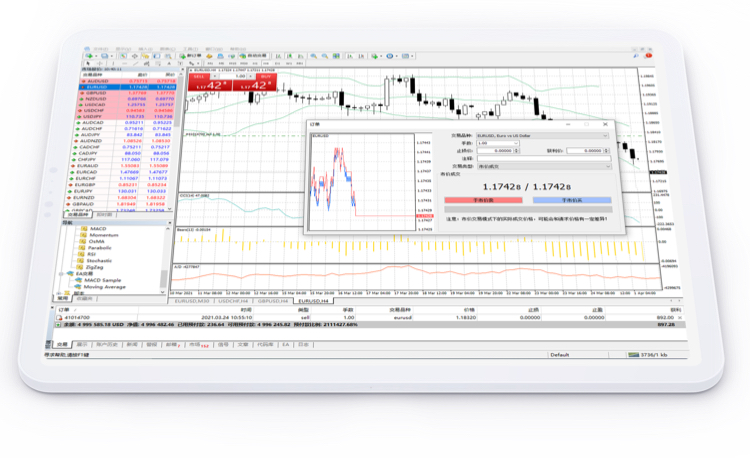Click the Zoom Out magnifier icon
Viewport: 750px width, 458px height.
[325, 56]
